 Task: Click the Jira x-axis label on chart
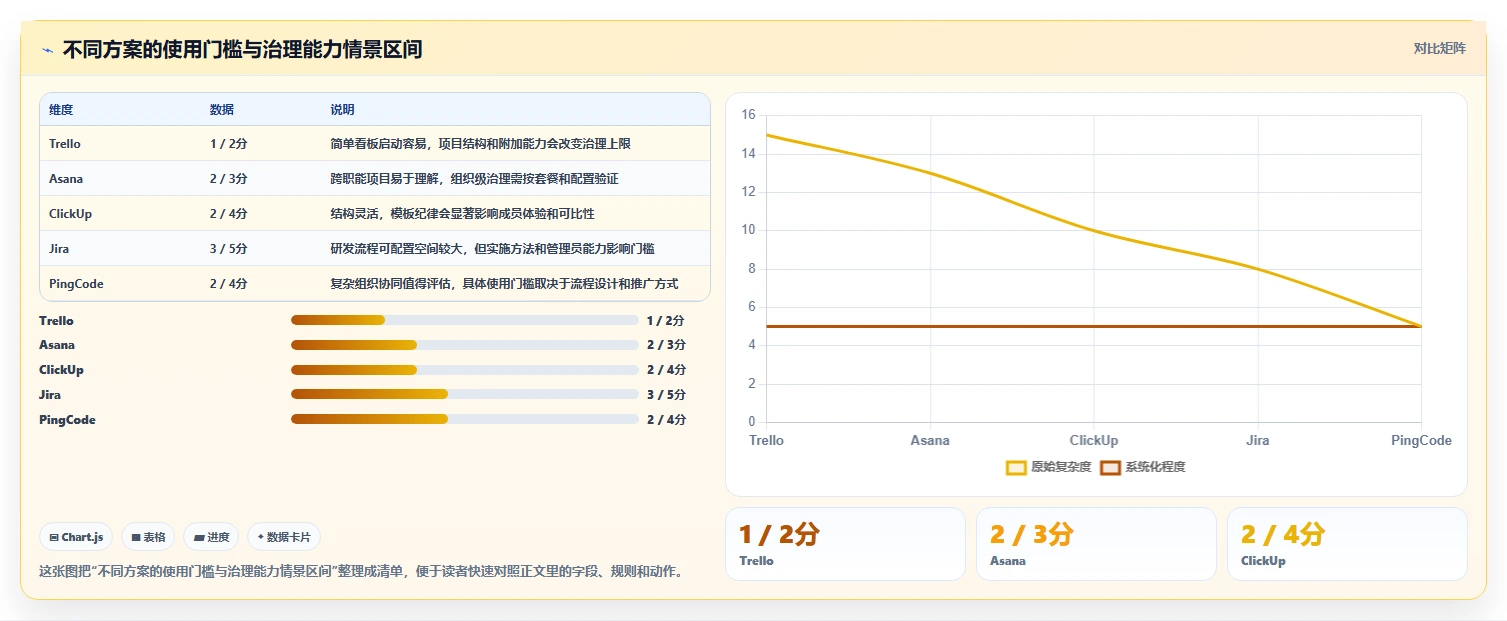[1258, 440]
